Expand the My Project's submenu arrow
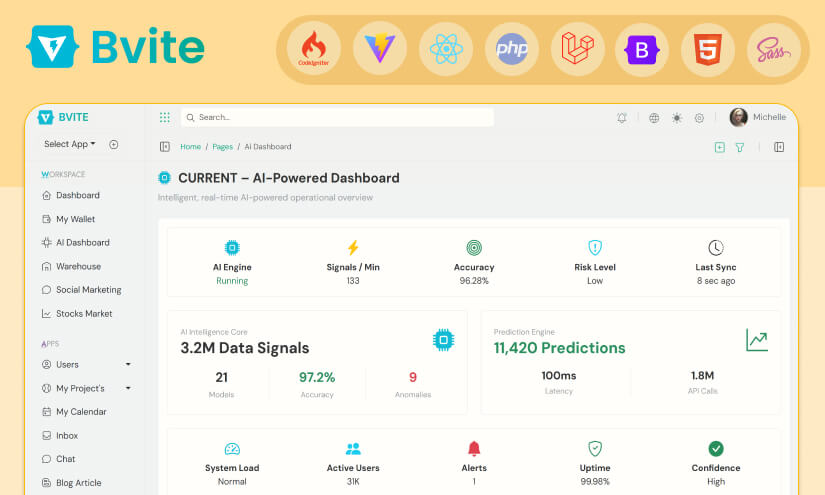The width and height of the screenshot is (825, 495). coord(128,388)
